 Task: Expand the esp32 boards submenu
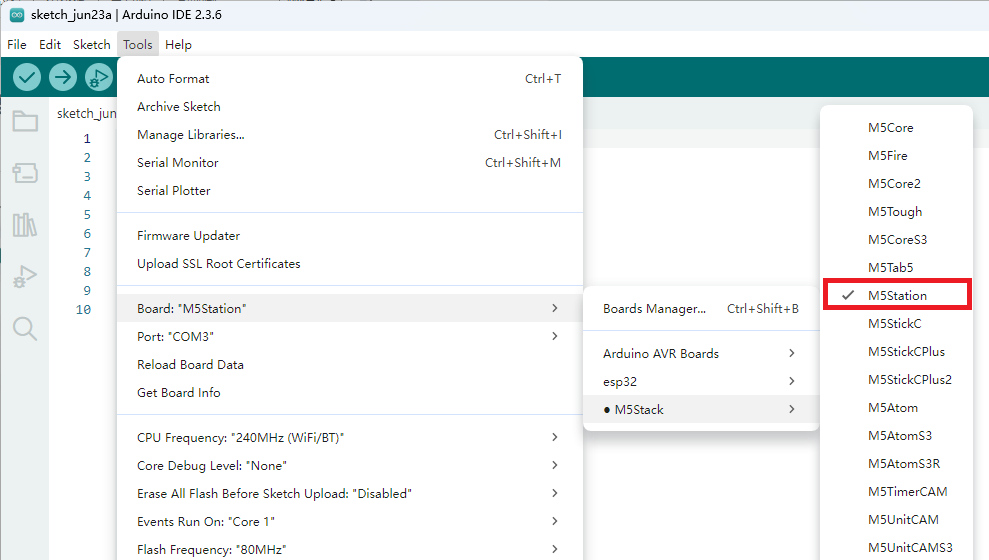tap(701, 382)
